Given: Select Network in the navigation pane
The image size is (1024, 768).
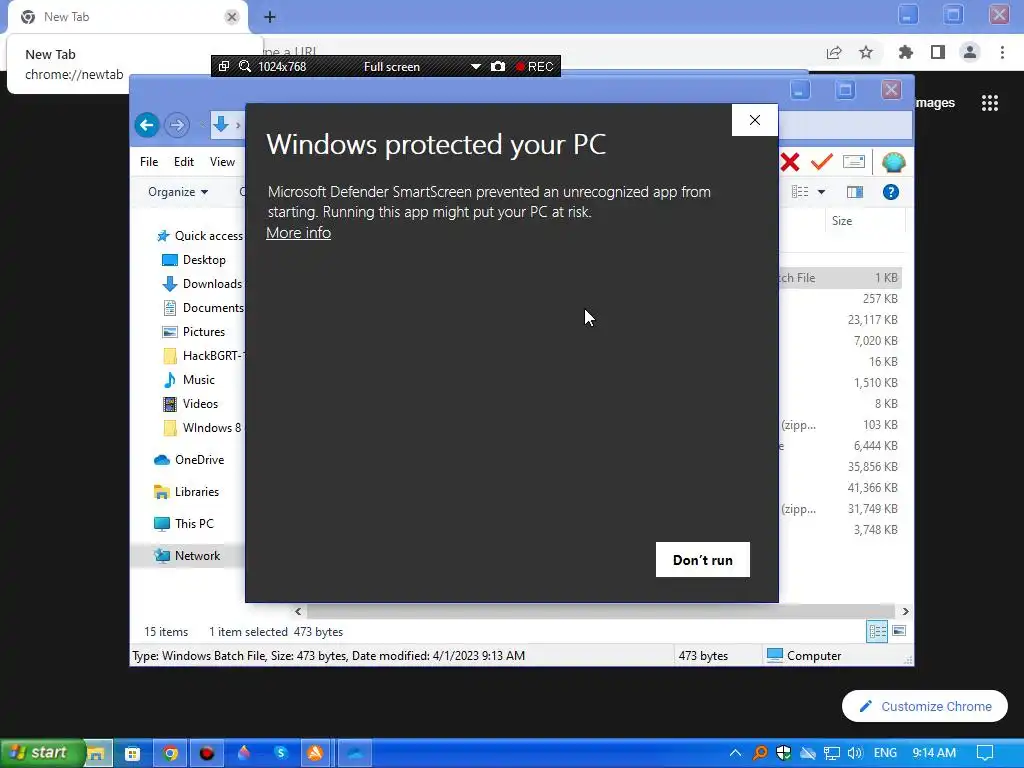Looking at the screenshot, I should pos(187,556).
